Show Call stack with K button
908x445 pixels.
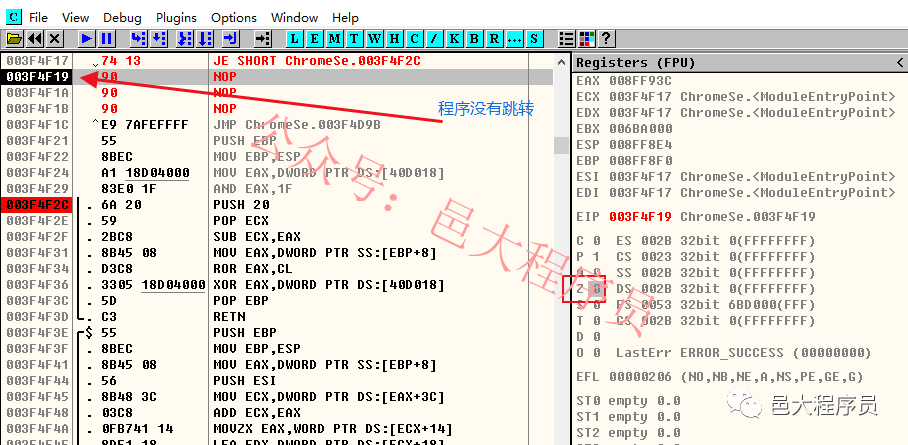click(454, 39)
